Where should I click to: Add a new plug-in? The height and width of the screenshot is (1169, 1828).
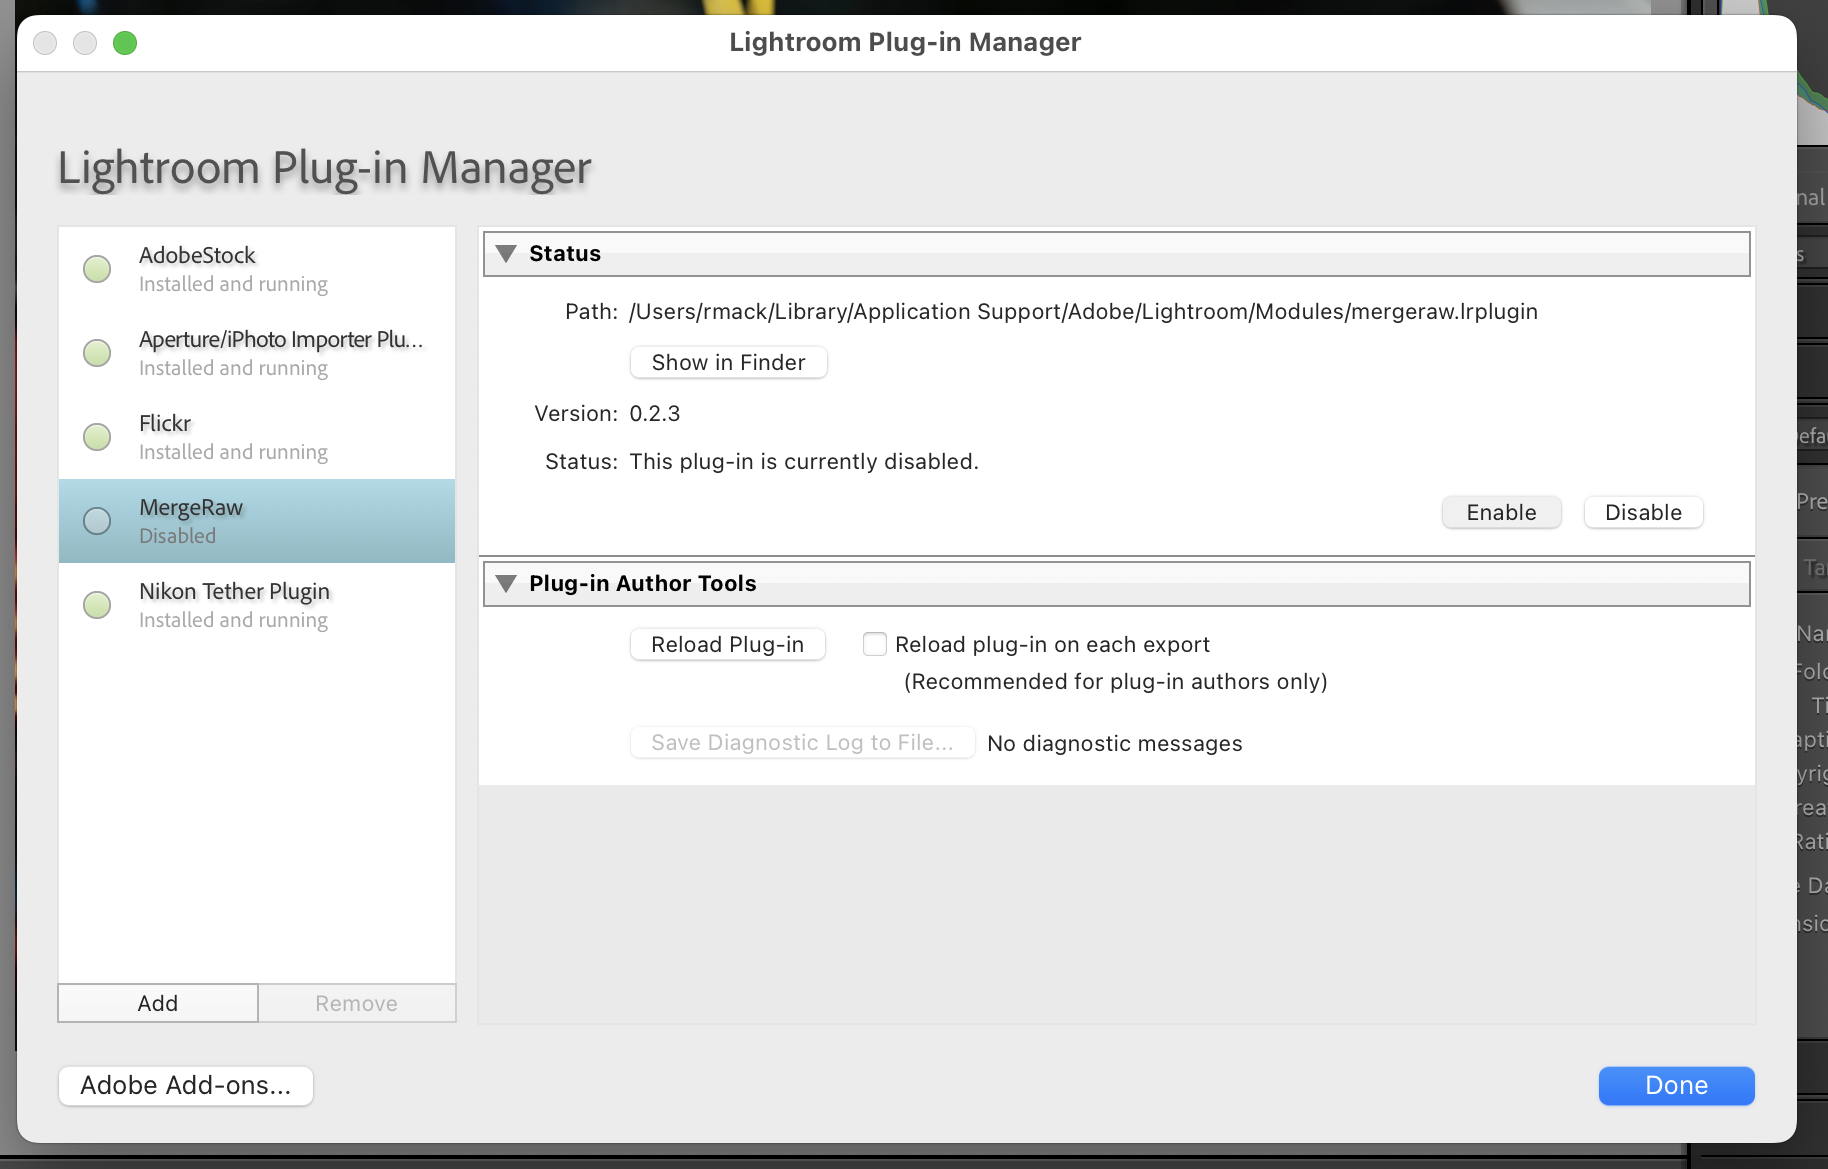click(157, 1002)
